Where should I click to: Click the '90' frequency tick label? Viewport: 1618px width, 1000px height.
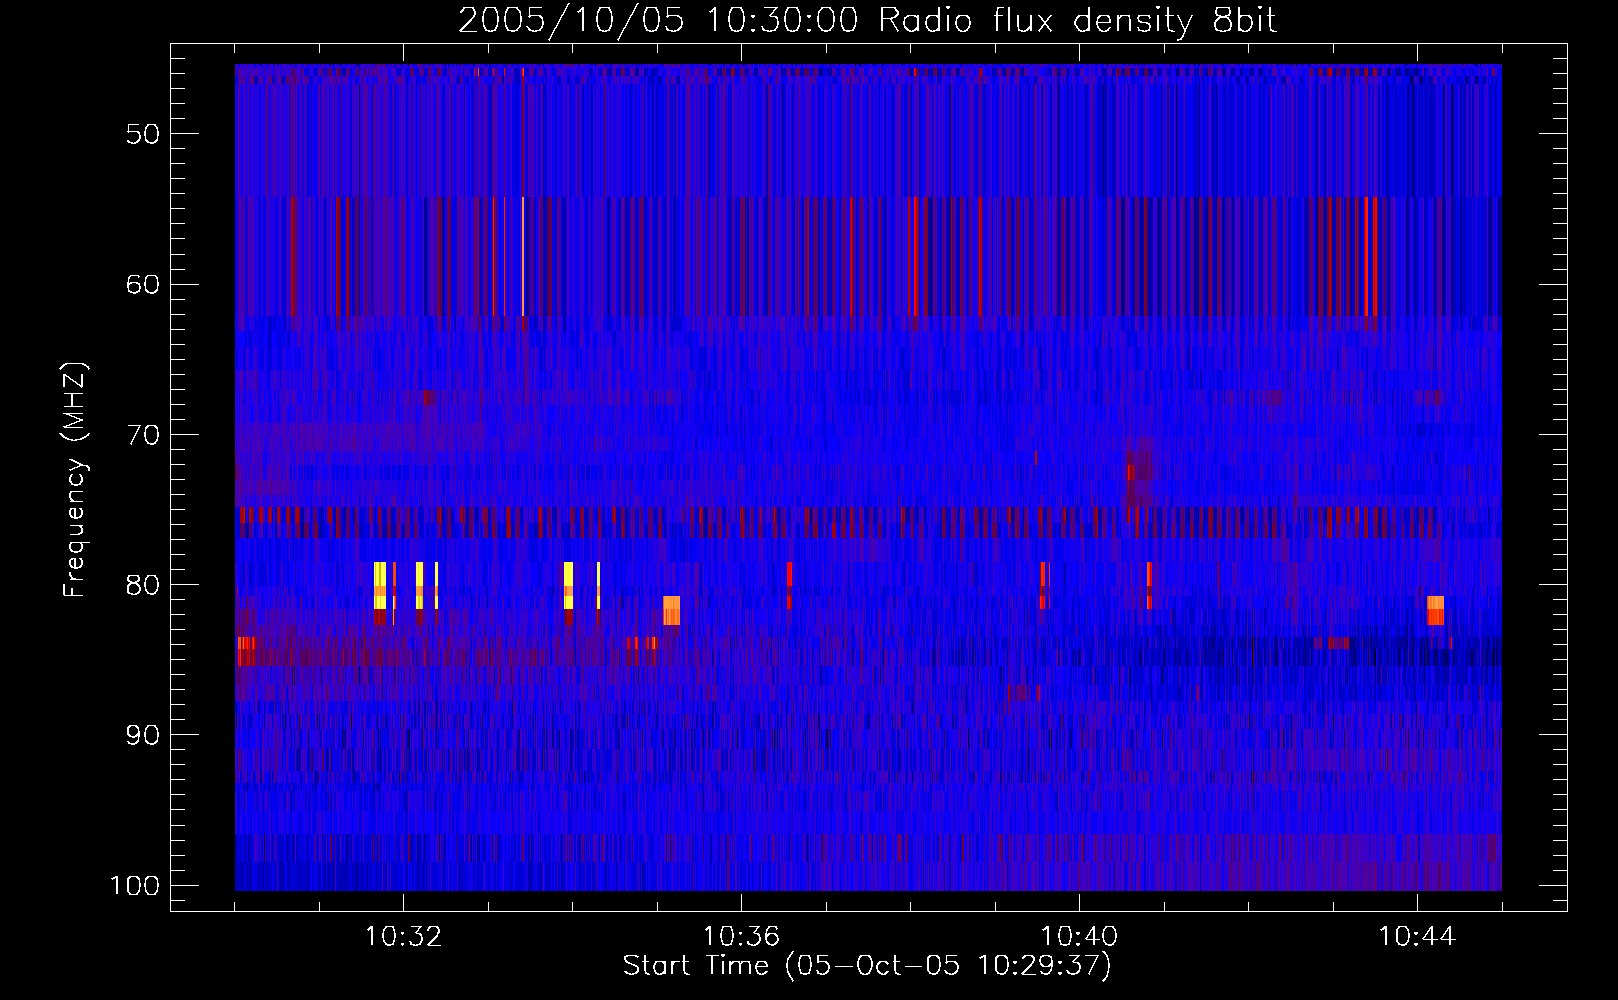pyautogui.click(x=143, y=735)
